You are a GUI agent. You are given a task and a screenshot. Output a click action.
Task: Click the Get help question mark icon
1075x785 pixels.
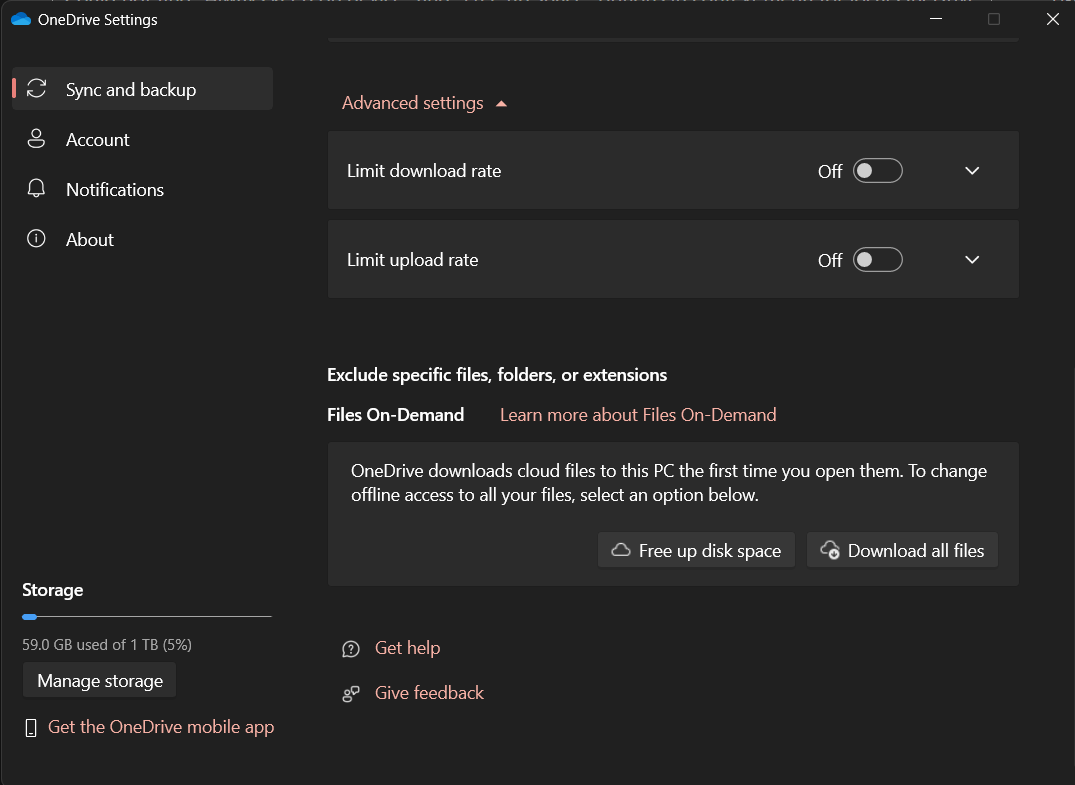pyautogui.click(x=350, y=648)
